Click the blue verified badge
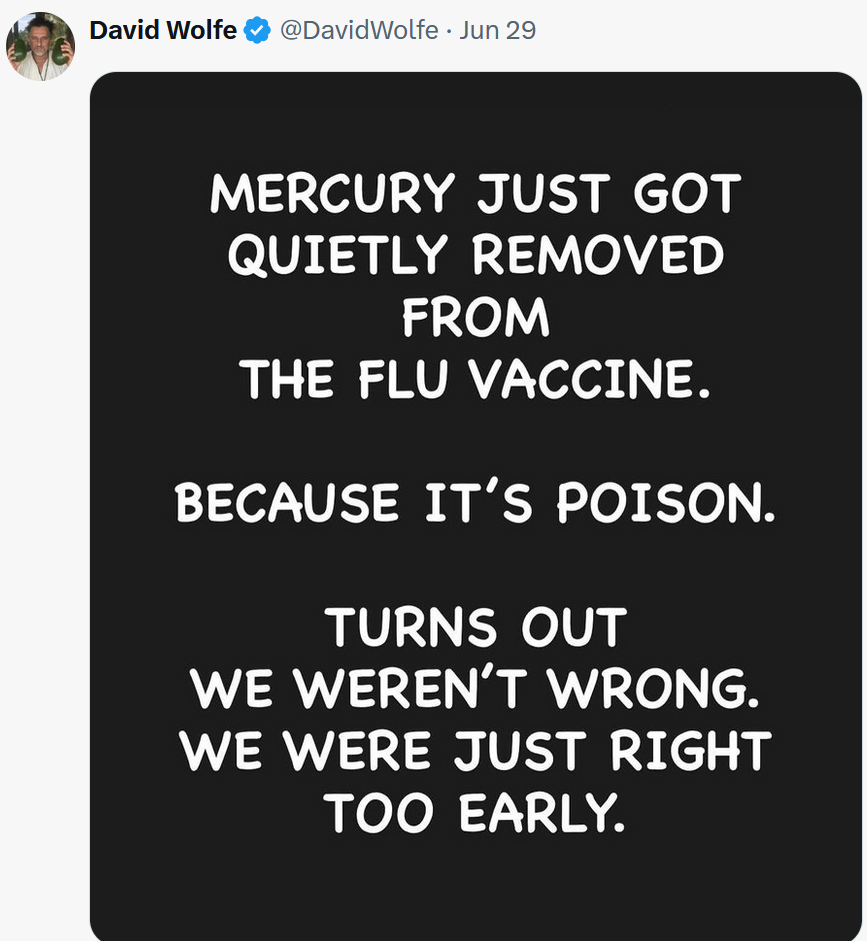The width and height of the screenshot is (867, 941). click(x=257, y=31)
